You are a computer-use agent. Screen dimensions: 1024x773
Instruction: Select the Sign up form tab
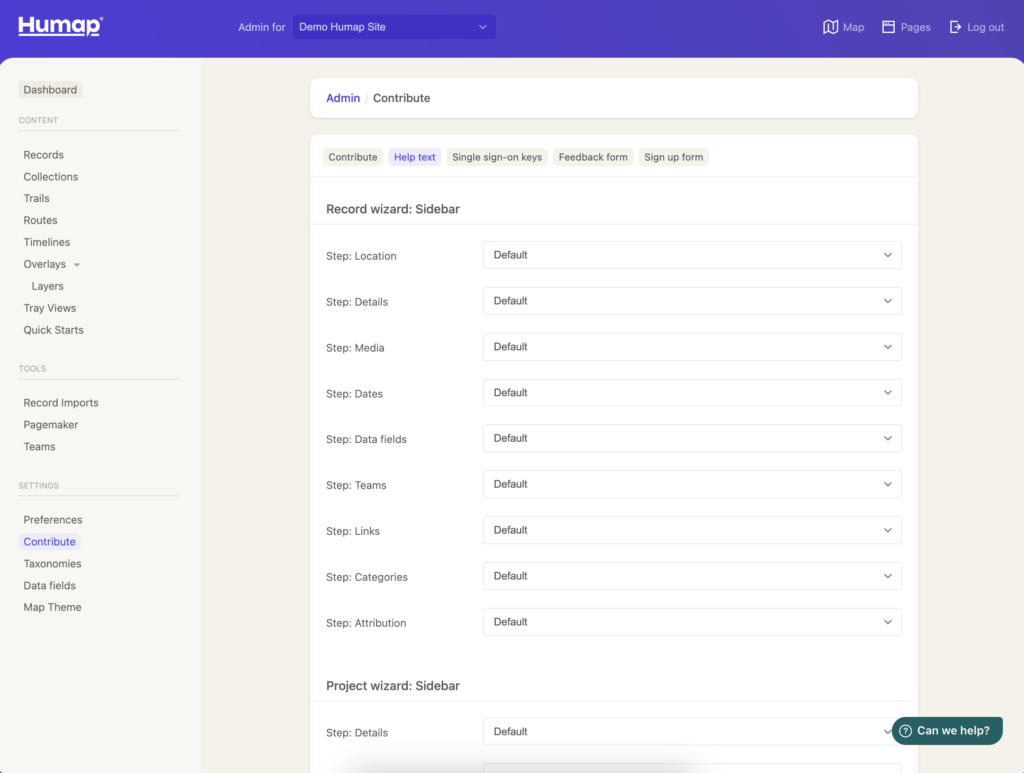[x=673, y=157]
